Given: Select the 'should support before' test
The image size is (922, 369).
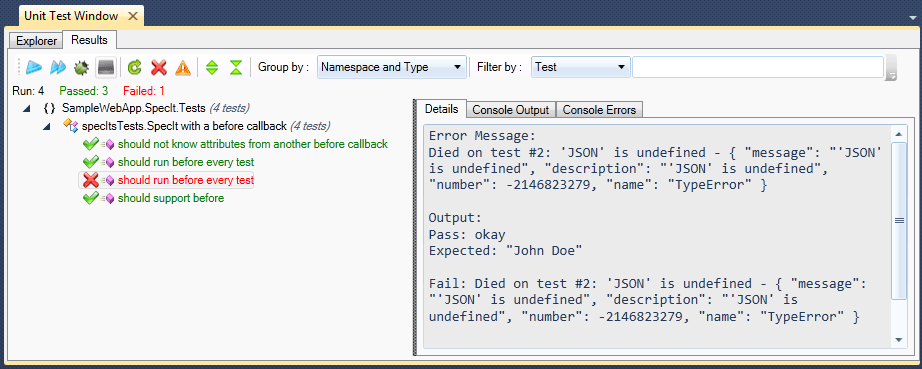Looking at the screenshot, I should coord(171,198).
